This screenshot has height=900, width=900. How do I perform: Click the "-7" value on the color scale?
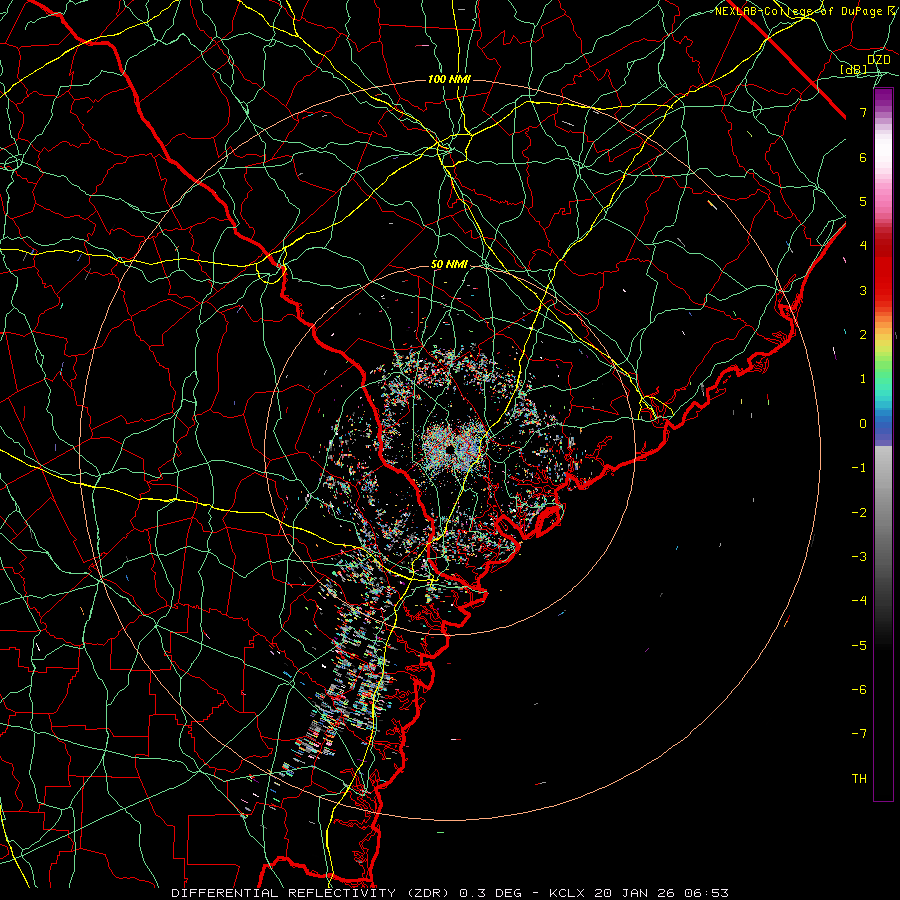point(859,734)
